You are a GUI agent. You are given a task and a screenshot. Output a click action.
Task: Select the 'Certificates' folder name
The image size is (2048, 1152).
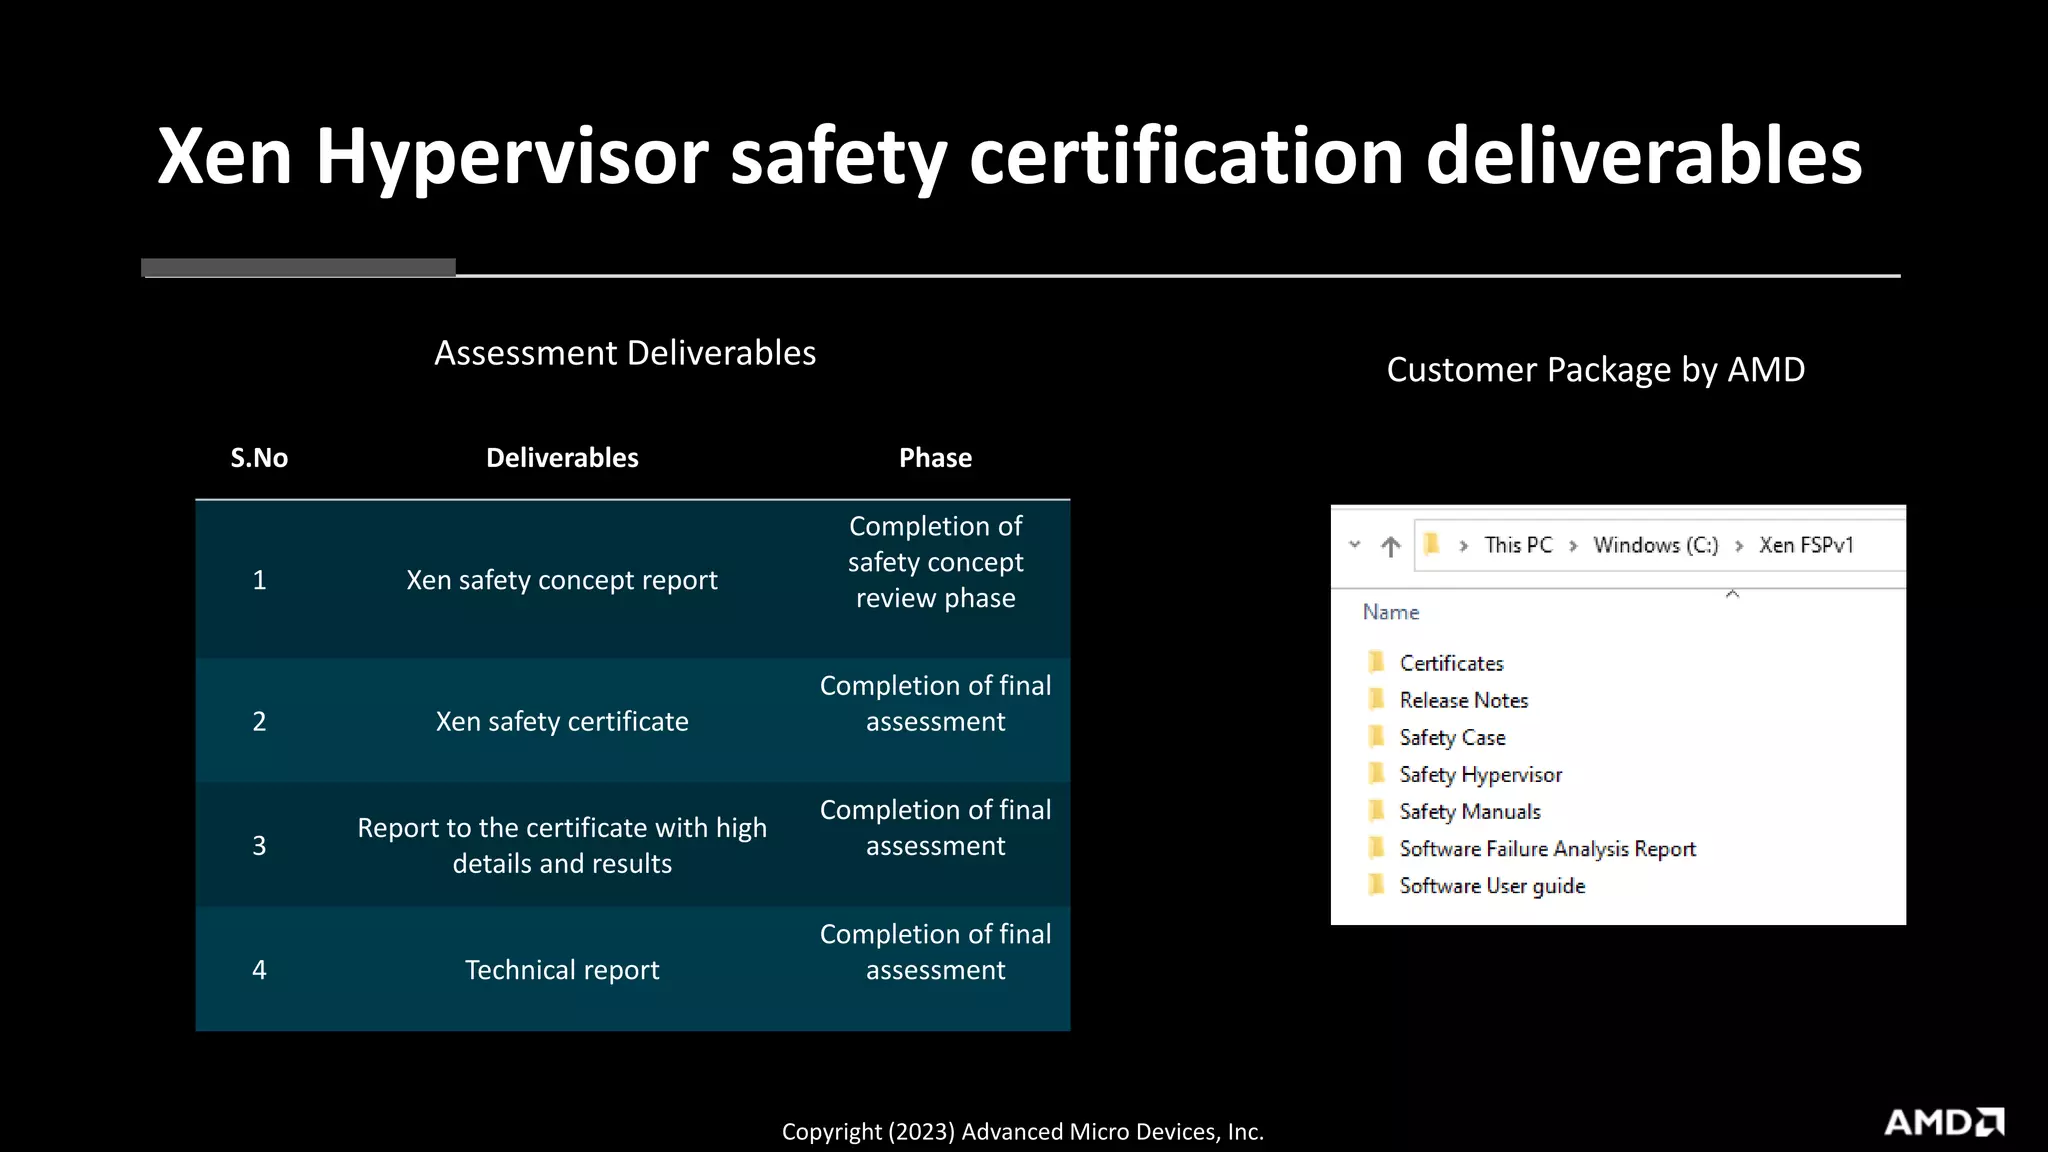1451,663
